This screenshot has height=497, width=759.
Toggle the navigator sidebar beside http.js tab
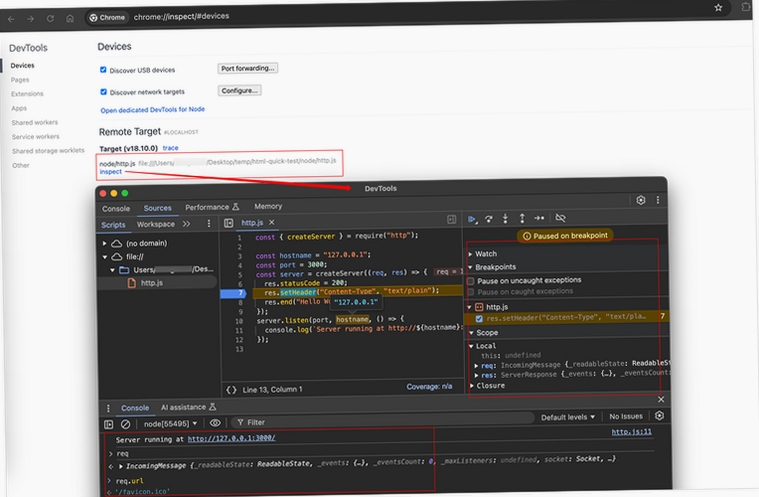coord(228,223)
